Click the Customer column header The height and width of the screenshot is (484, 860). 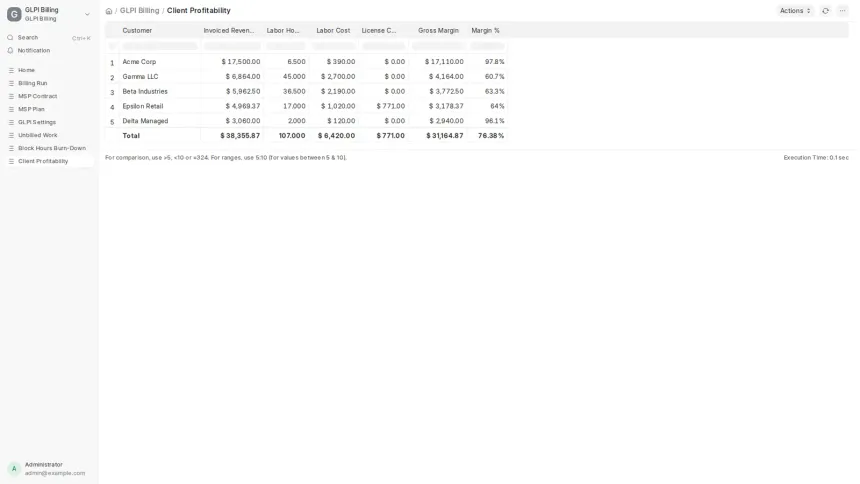(x=160, y=31)
